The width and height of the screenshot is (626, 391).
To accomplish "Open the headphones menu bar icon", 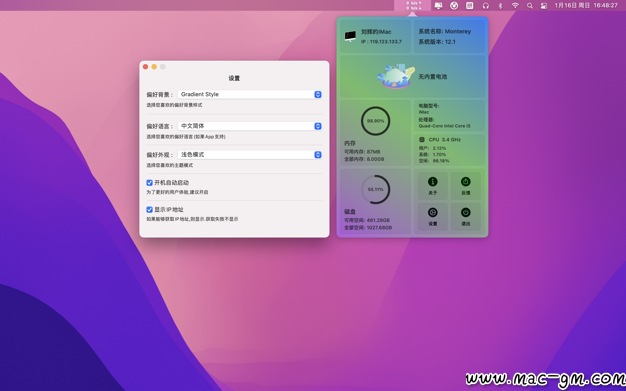I will (x=485, y=6).
